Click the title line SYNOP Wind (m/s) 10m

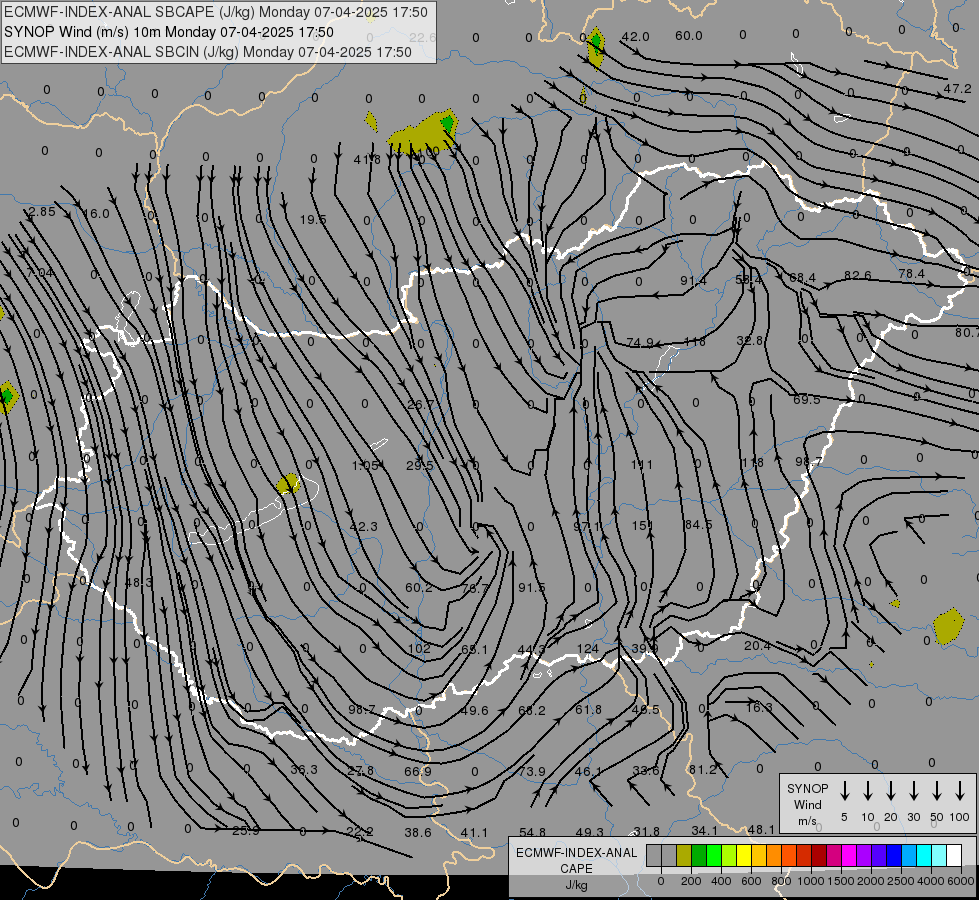click(x=169, y=32)
